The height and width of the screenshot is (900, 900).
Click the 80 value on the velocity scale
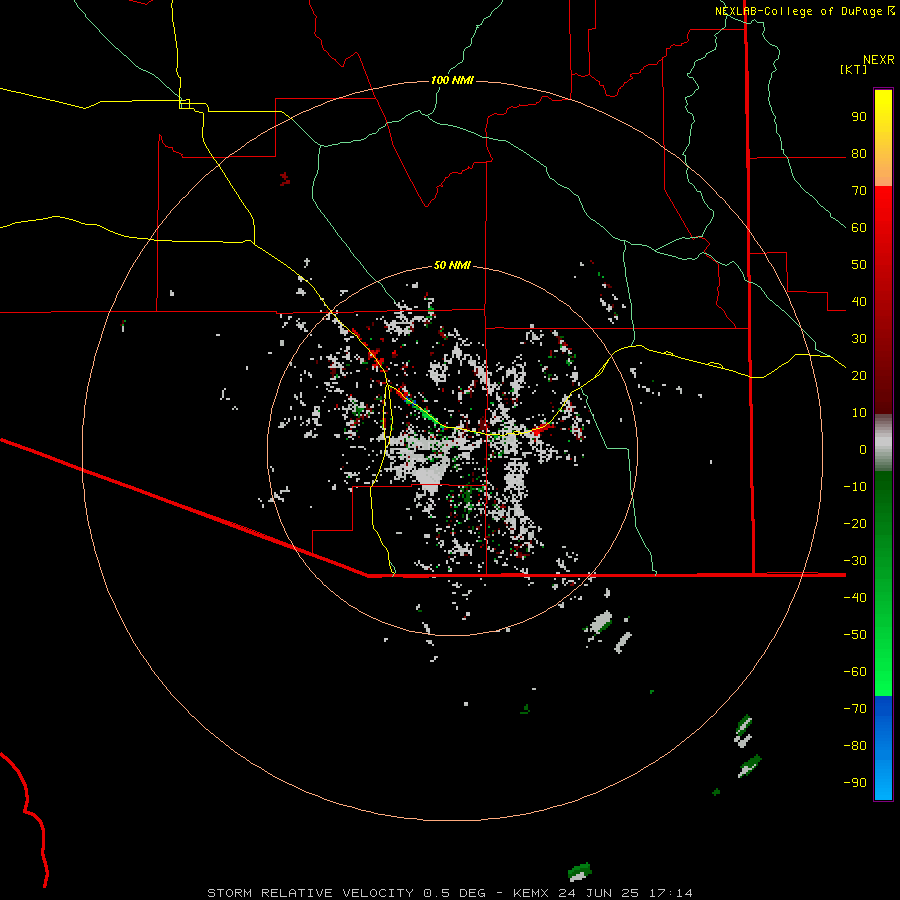(x=859, y=154)
